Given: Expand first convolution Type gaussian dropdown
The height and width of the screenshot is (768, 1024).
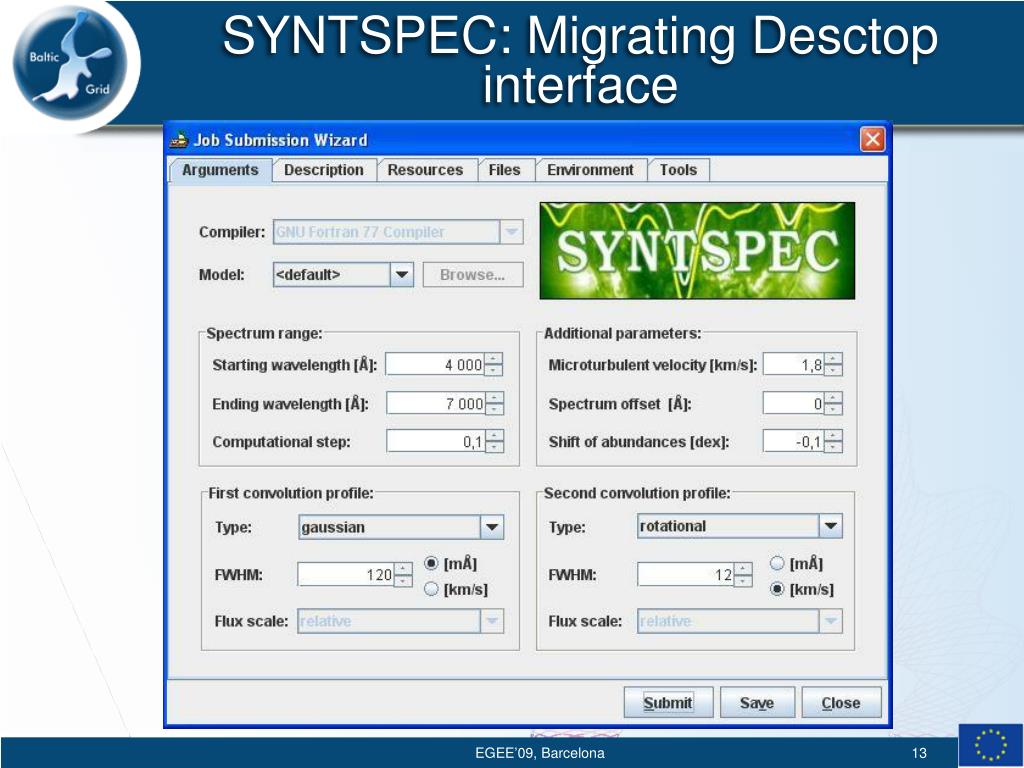Looking at the screenshot, I should point(492,527).
